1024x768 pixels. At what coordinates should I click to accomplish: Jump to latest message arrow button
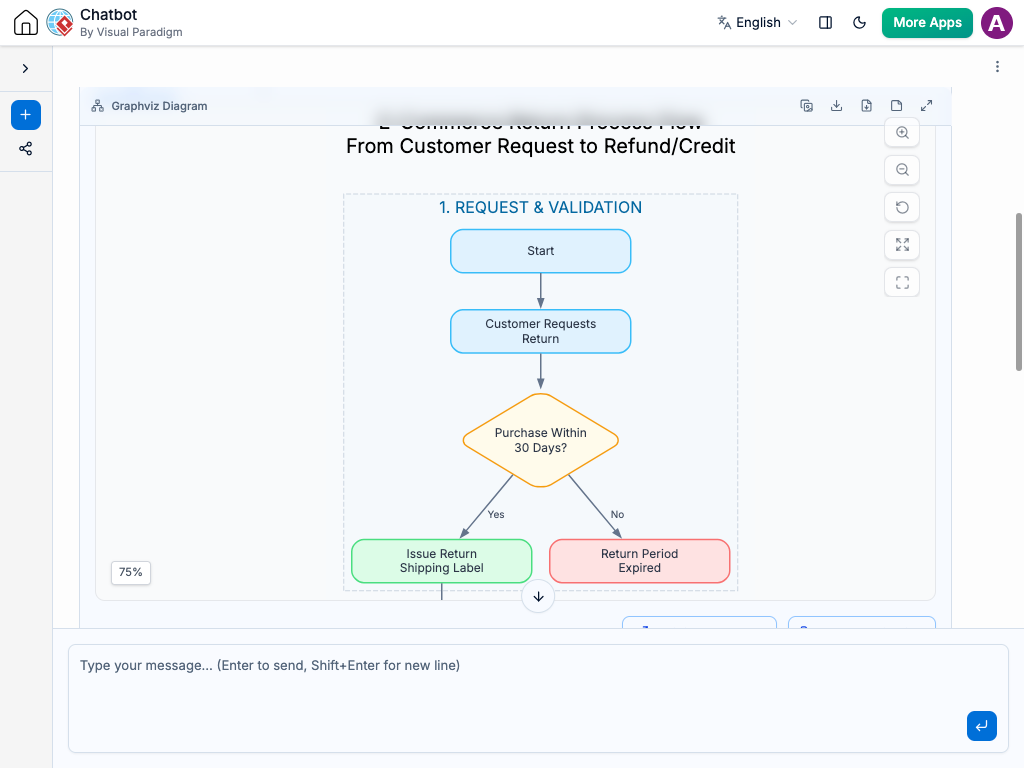(538, 596)
